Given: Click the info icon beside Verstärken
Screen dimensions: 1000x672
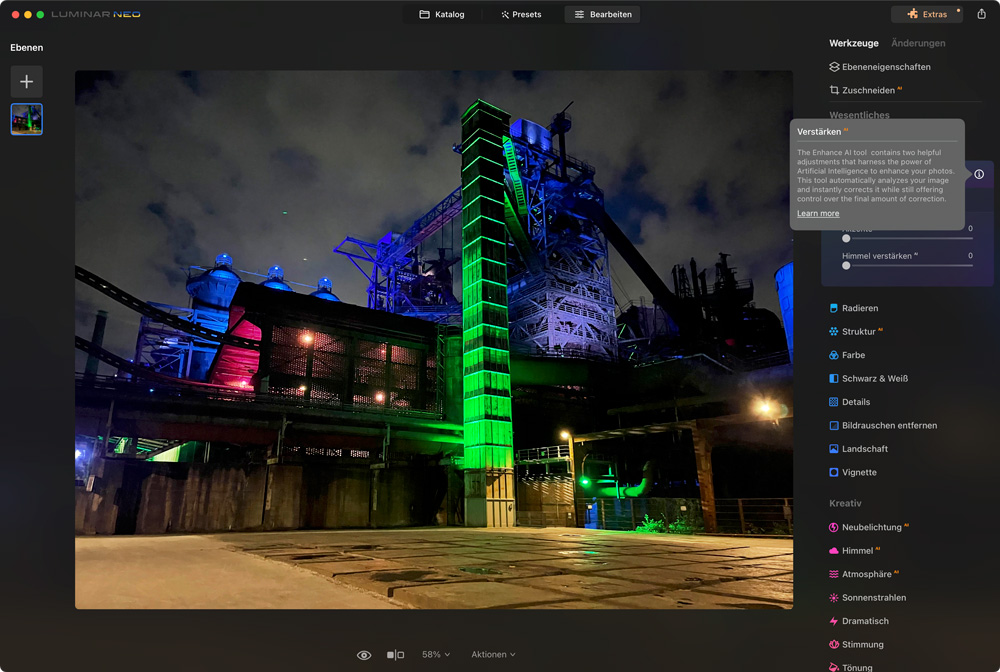Looking at the screenshot, I should [979, 174].
